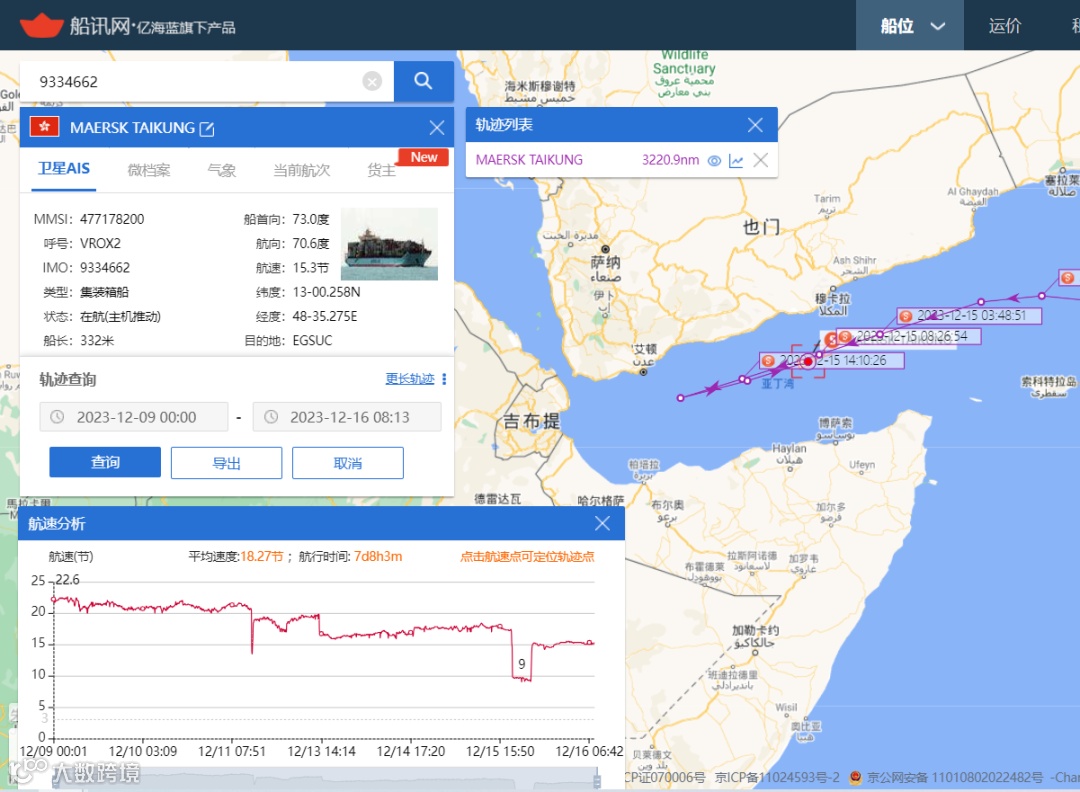Click the orange 点击航速点可定位轨迹点 hint text
Viewport: 1080px width, 792px height.
(527, 556)
